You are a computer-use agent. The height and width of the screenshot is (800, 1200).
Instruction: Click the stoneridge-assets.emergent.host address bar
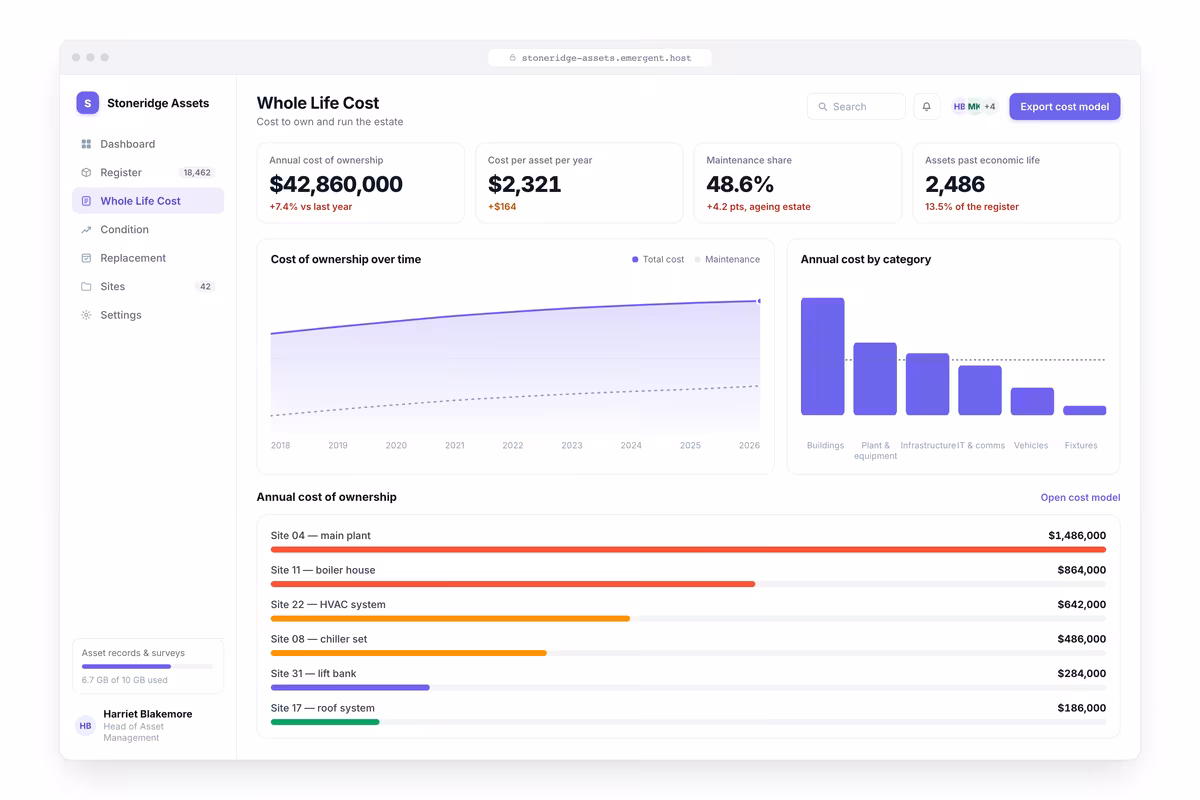click(600, 58)
